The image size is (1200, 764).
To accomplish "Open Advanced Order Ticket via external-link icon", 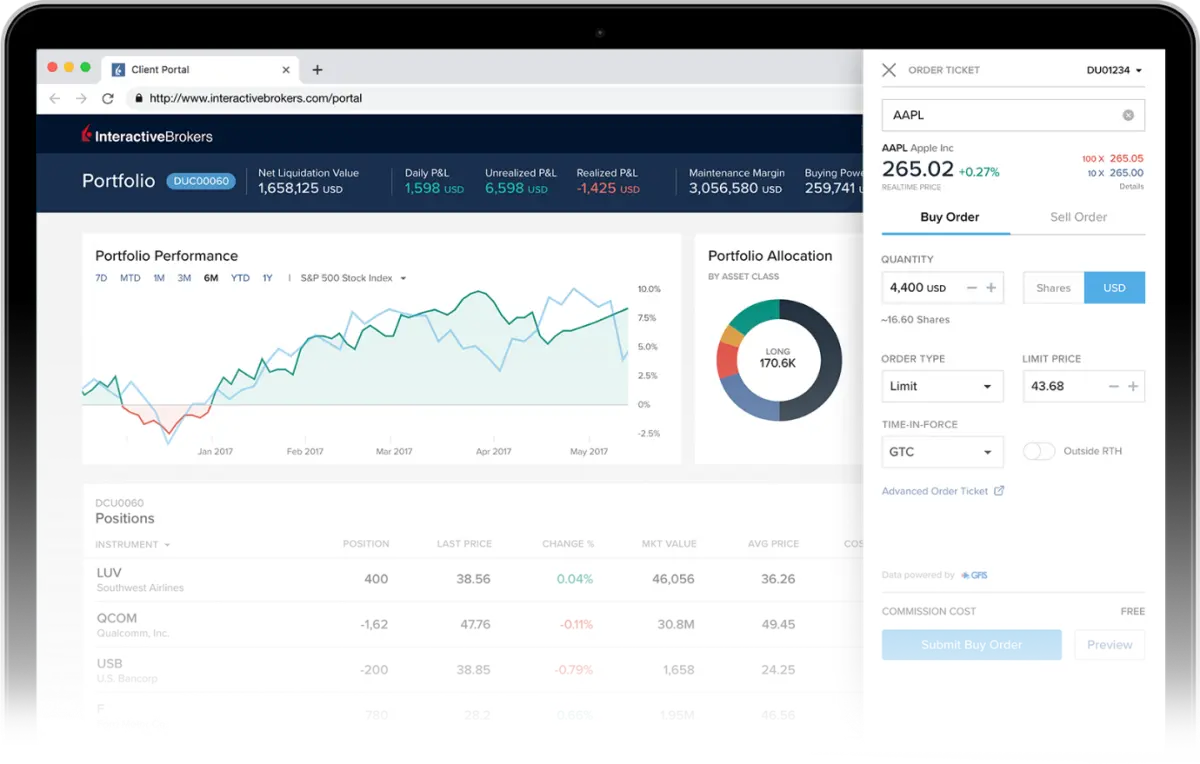I will click(1000, 490).
